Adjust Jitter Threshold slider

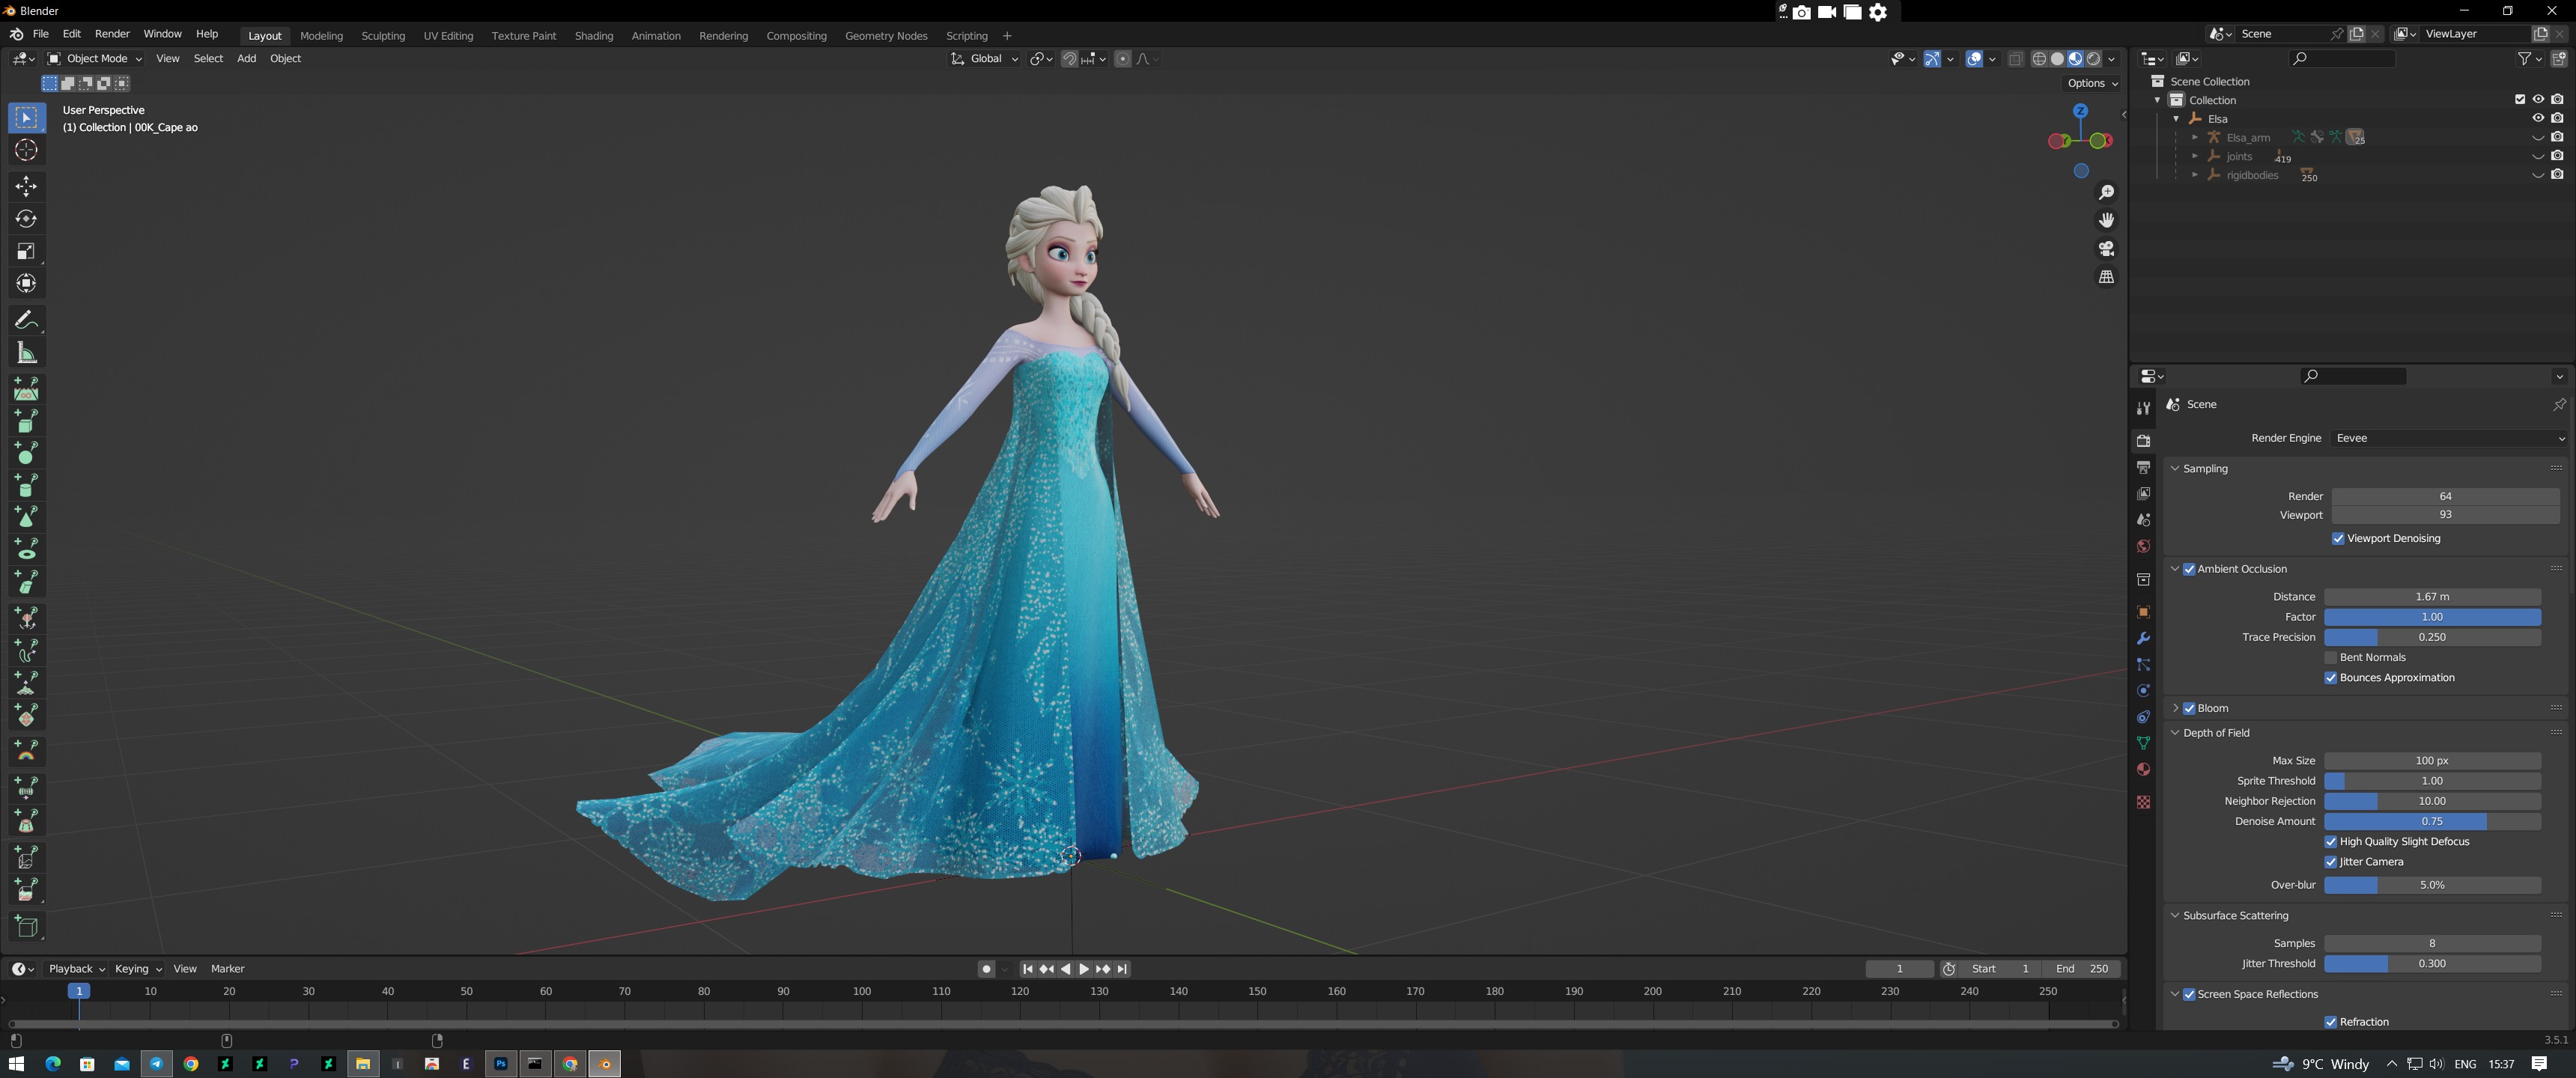click(2432, 964)
